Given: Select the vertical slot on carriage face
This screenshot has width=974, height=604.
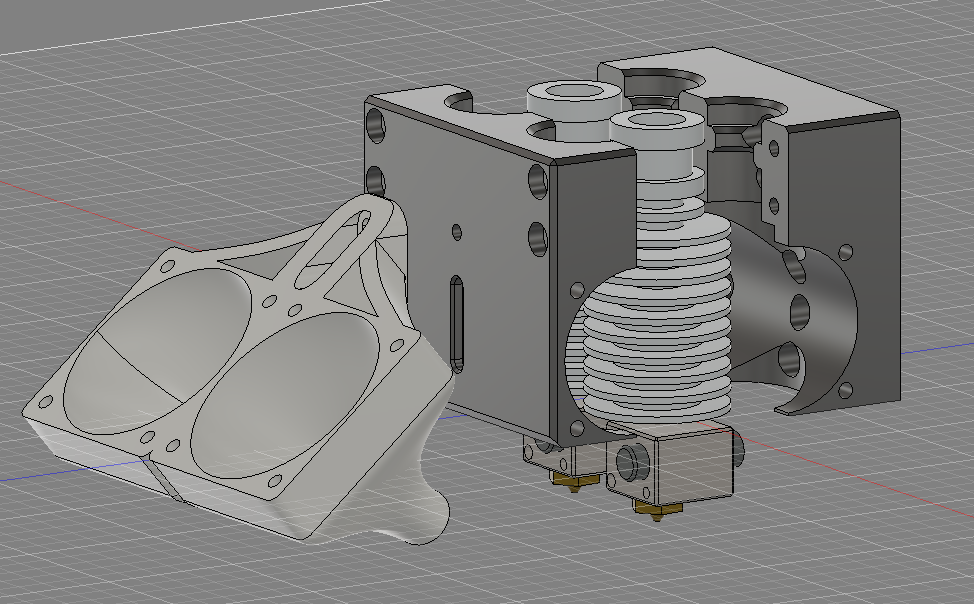Looking at the screenshot, I should [457, 324].
